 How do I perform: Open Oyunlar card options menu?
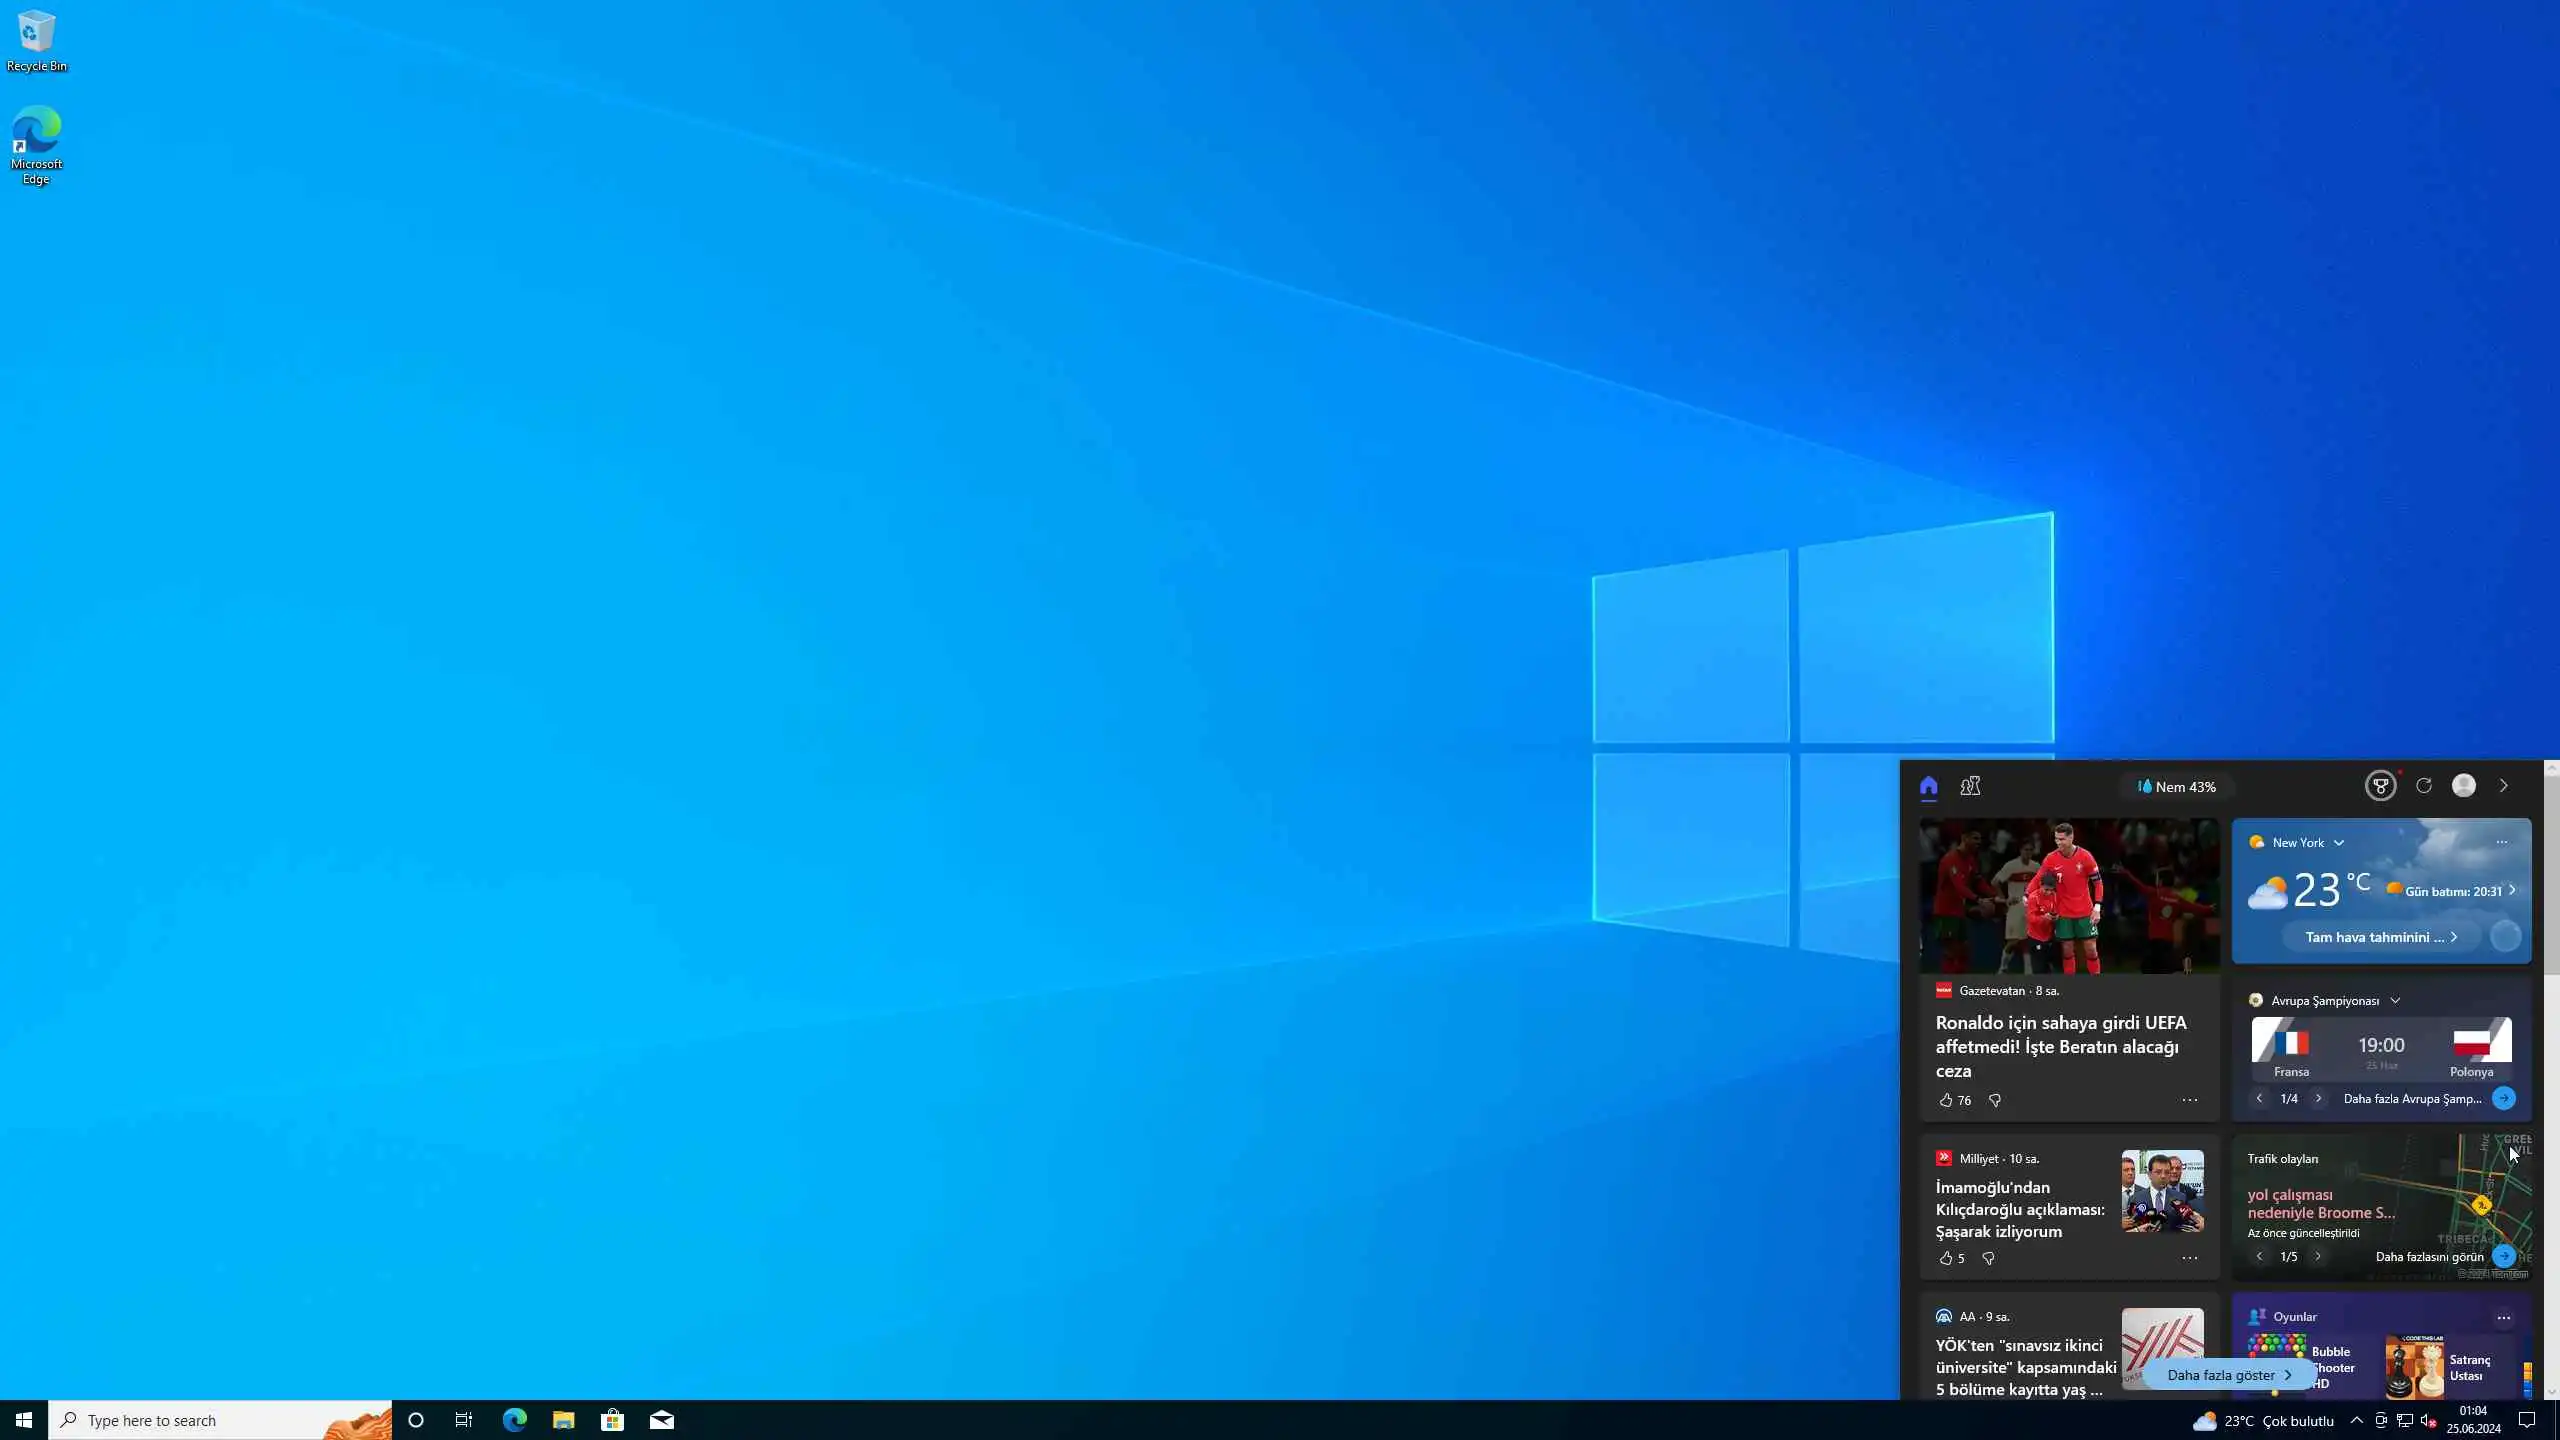[x=2503, y=1317]
